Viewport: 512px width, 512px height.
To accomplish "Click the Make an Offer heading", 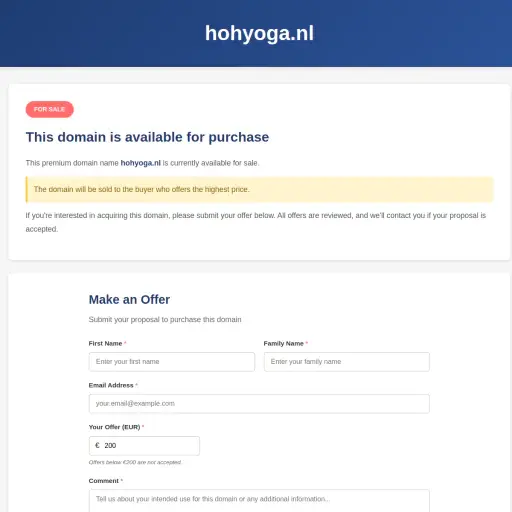I will click(x=129, y=300).
